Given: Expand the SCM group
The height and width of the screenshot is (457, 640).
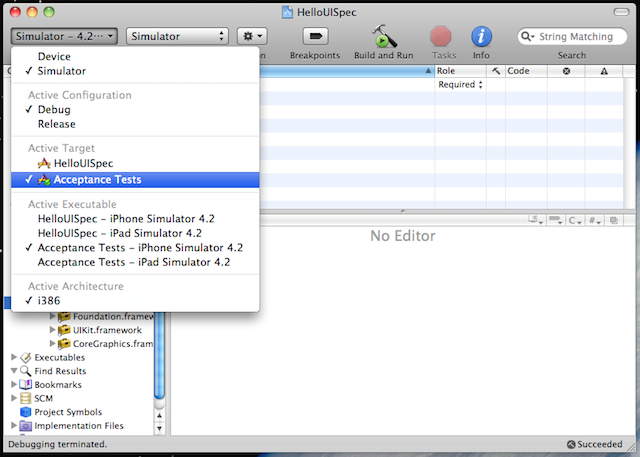Looking at the screenshot, I should (x=14, y=398).
